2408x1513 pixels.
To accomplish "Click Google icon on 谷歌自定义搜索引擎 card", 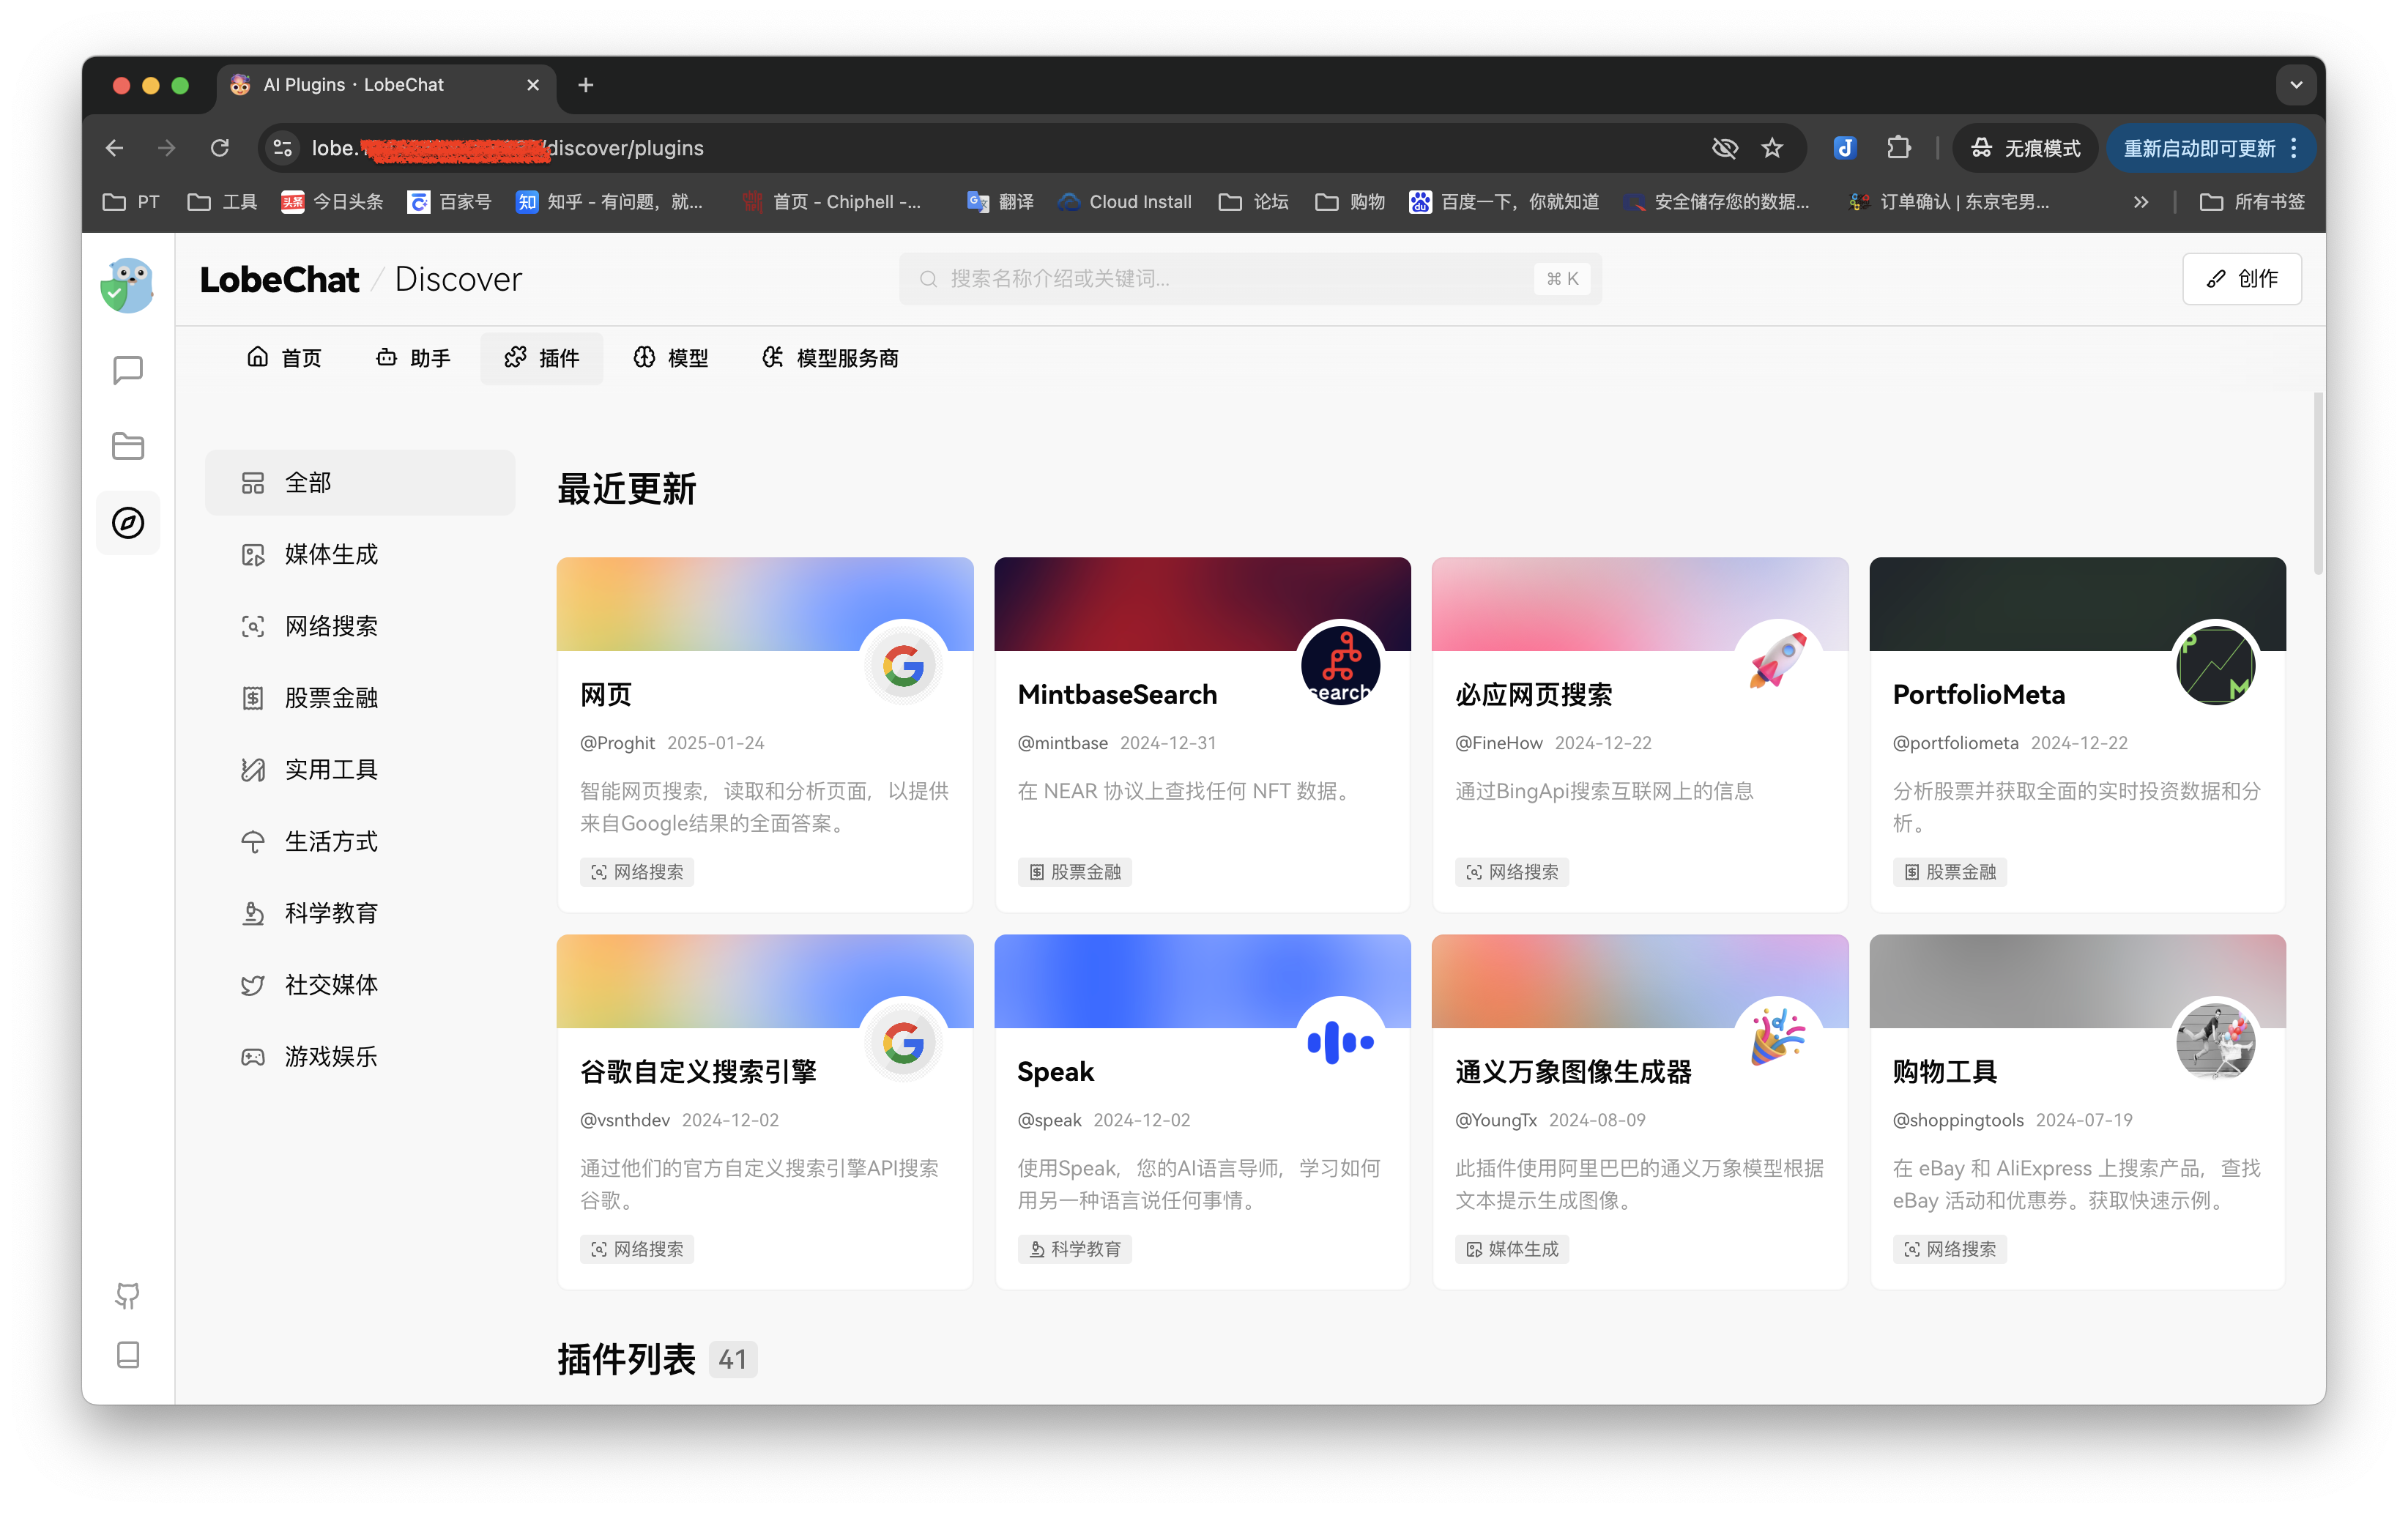I will coord(903,1042).
